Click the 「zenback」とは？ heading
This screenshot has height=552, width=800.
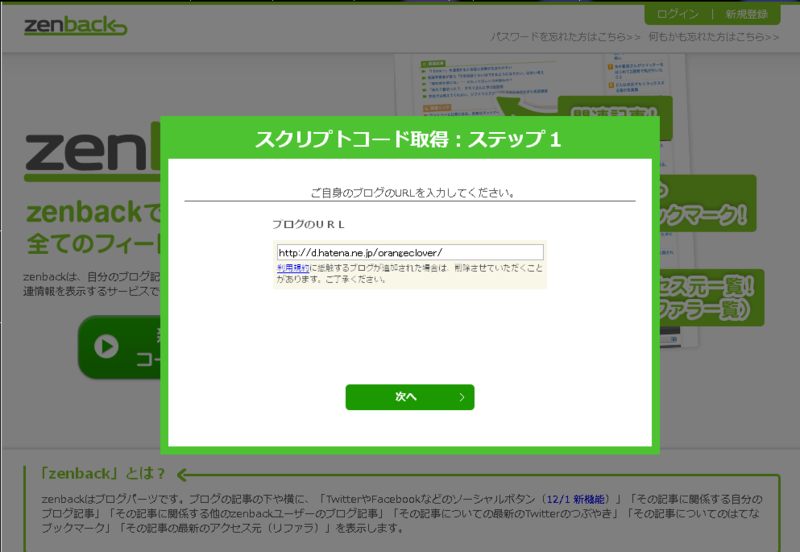pyautogui.click(x=103, y=473)
